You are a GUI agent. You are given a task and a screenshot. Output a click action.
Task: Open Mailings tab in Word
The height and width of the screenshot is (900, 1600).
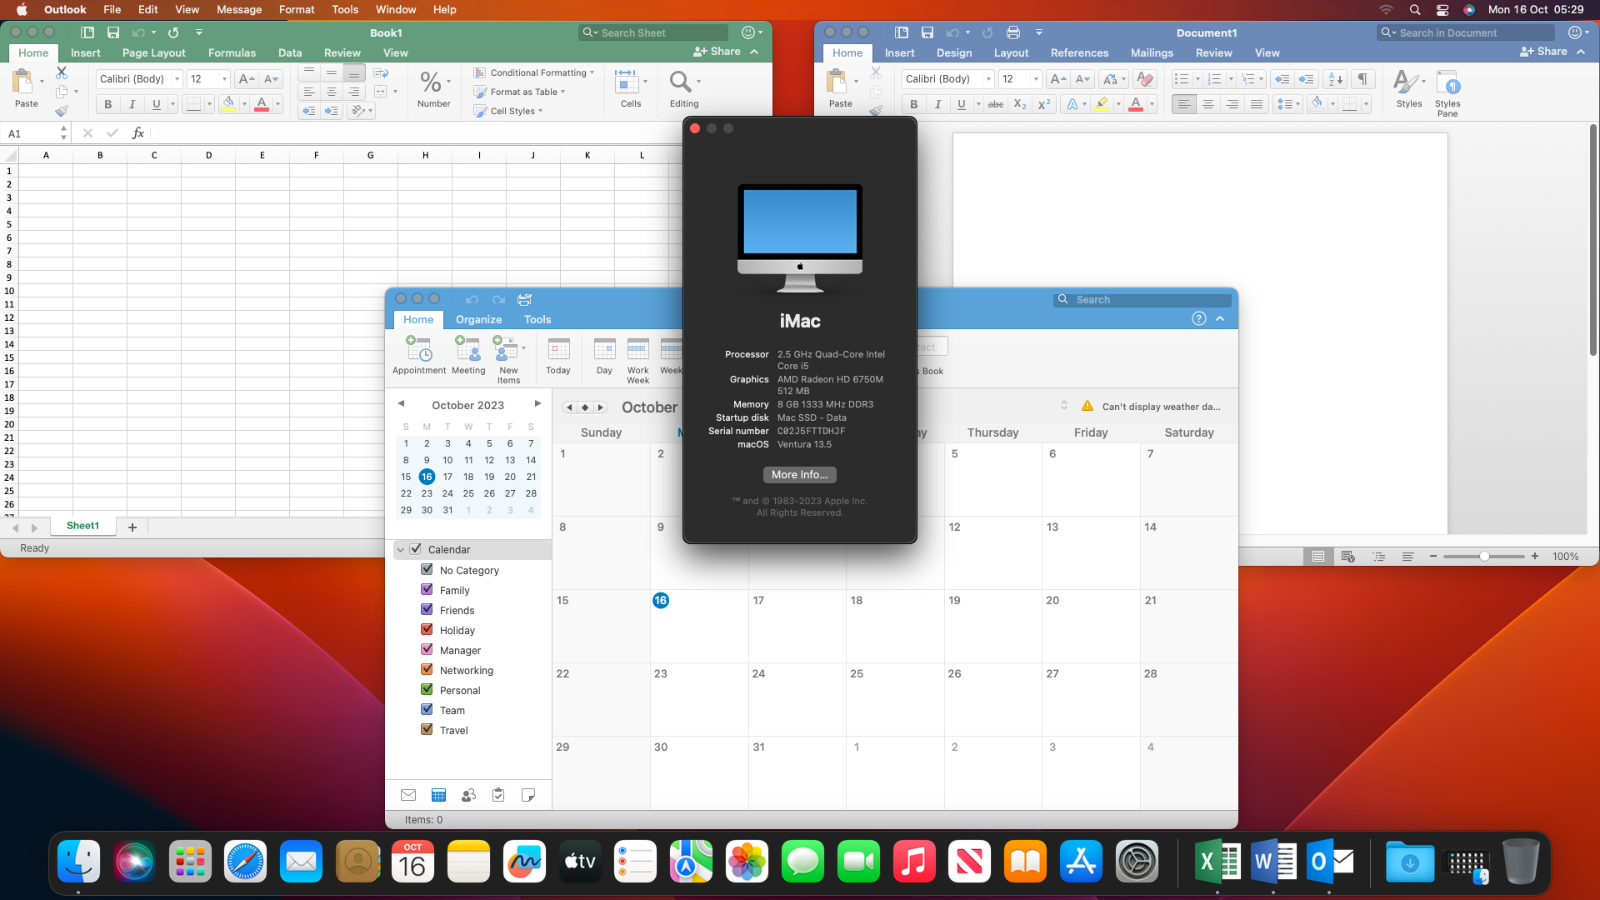[x=1152, y=53]
